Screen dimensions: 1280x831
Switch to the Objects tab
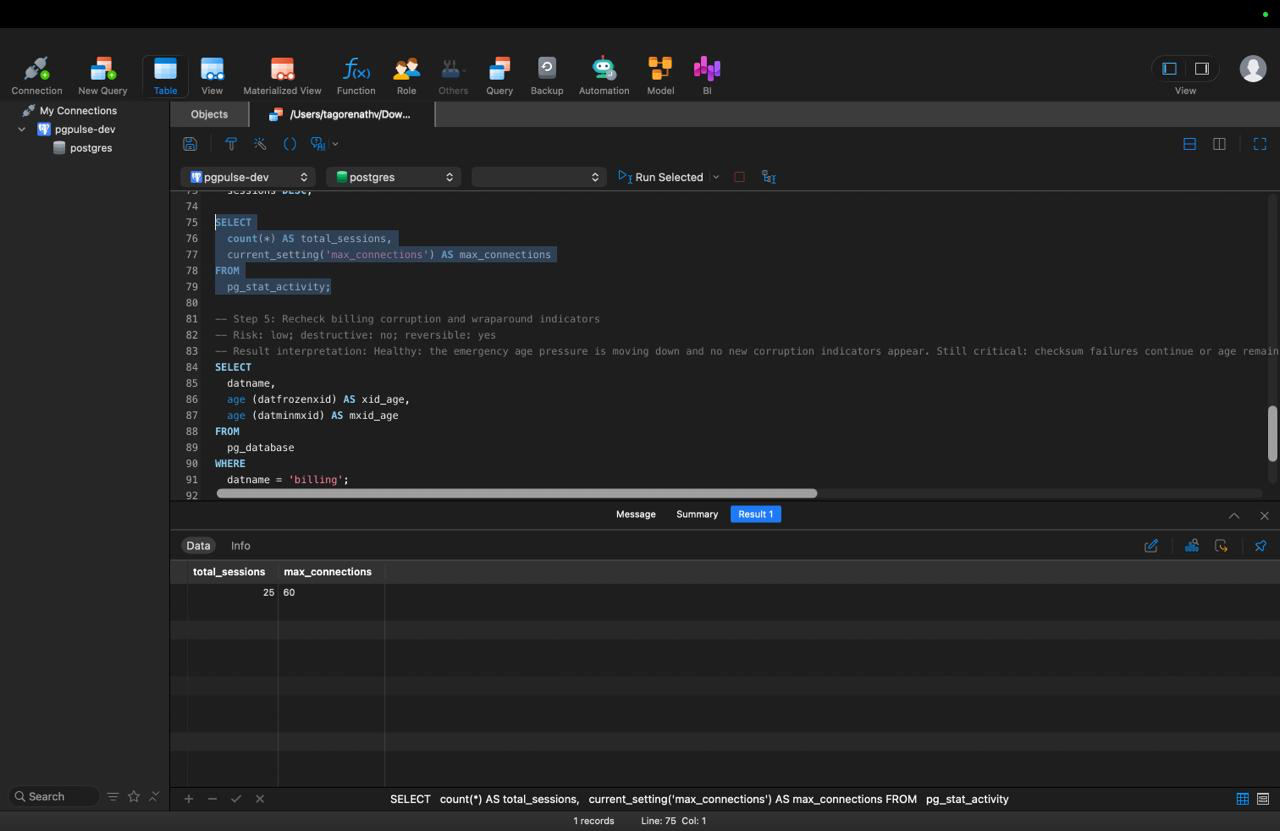tap(209, 114)
